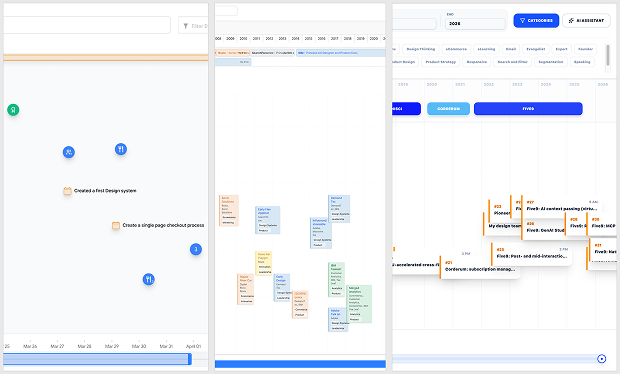Viewport: 620px width, 374px height.
Task: Open the yellow card in middle timeline
Action: 264,263
